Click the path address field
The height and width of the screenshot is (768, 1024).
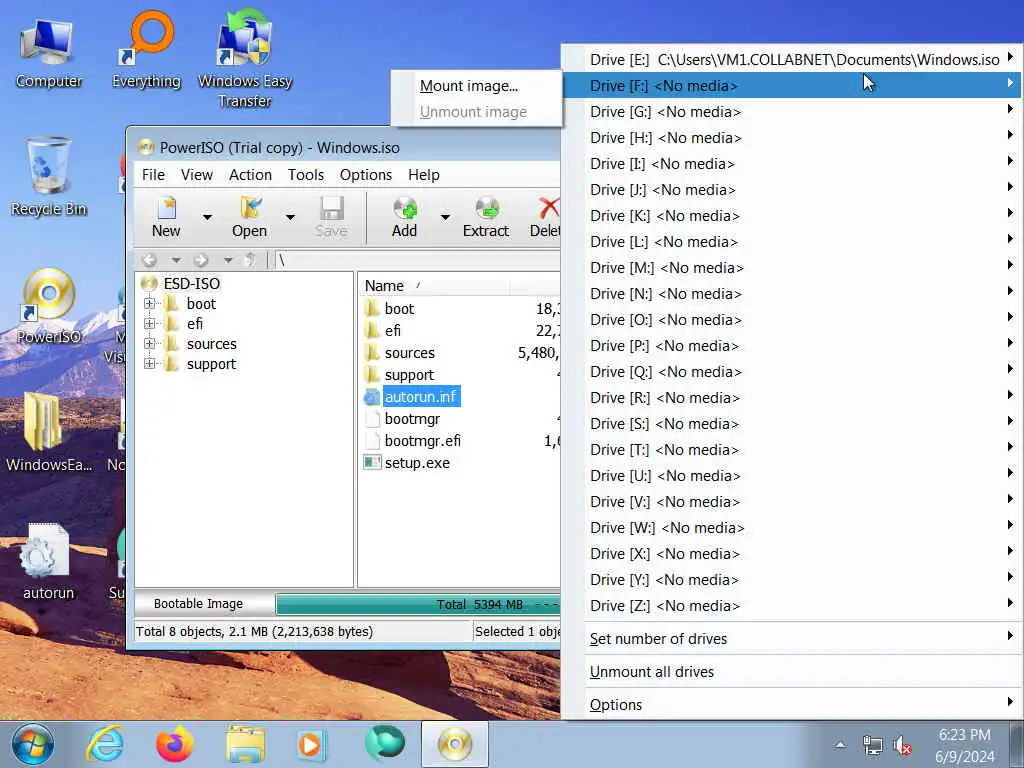click(417, 260)
